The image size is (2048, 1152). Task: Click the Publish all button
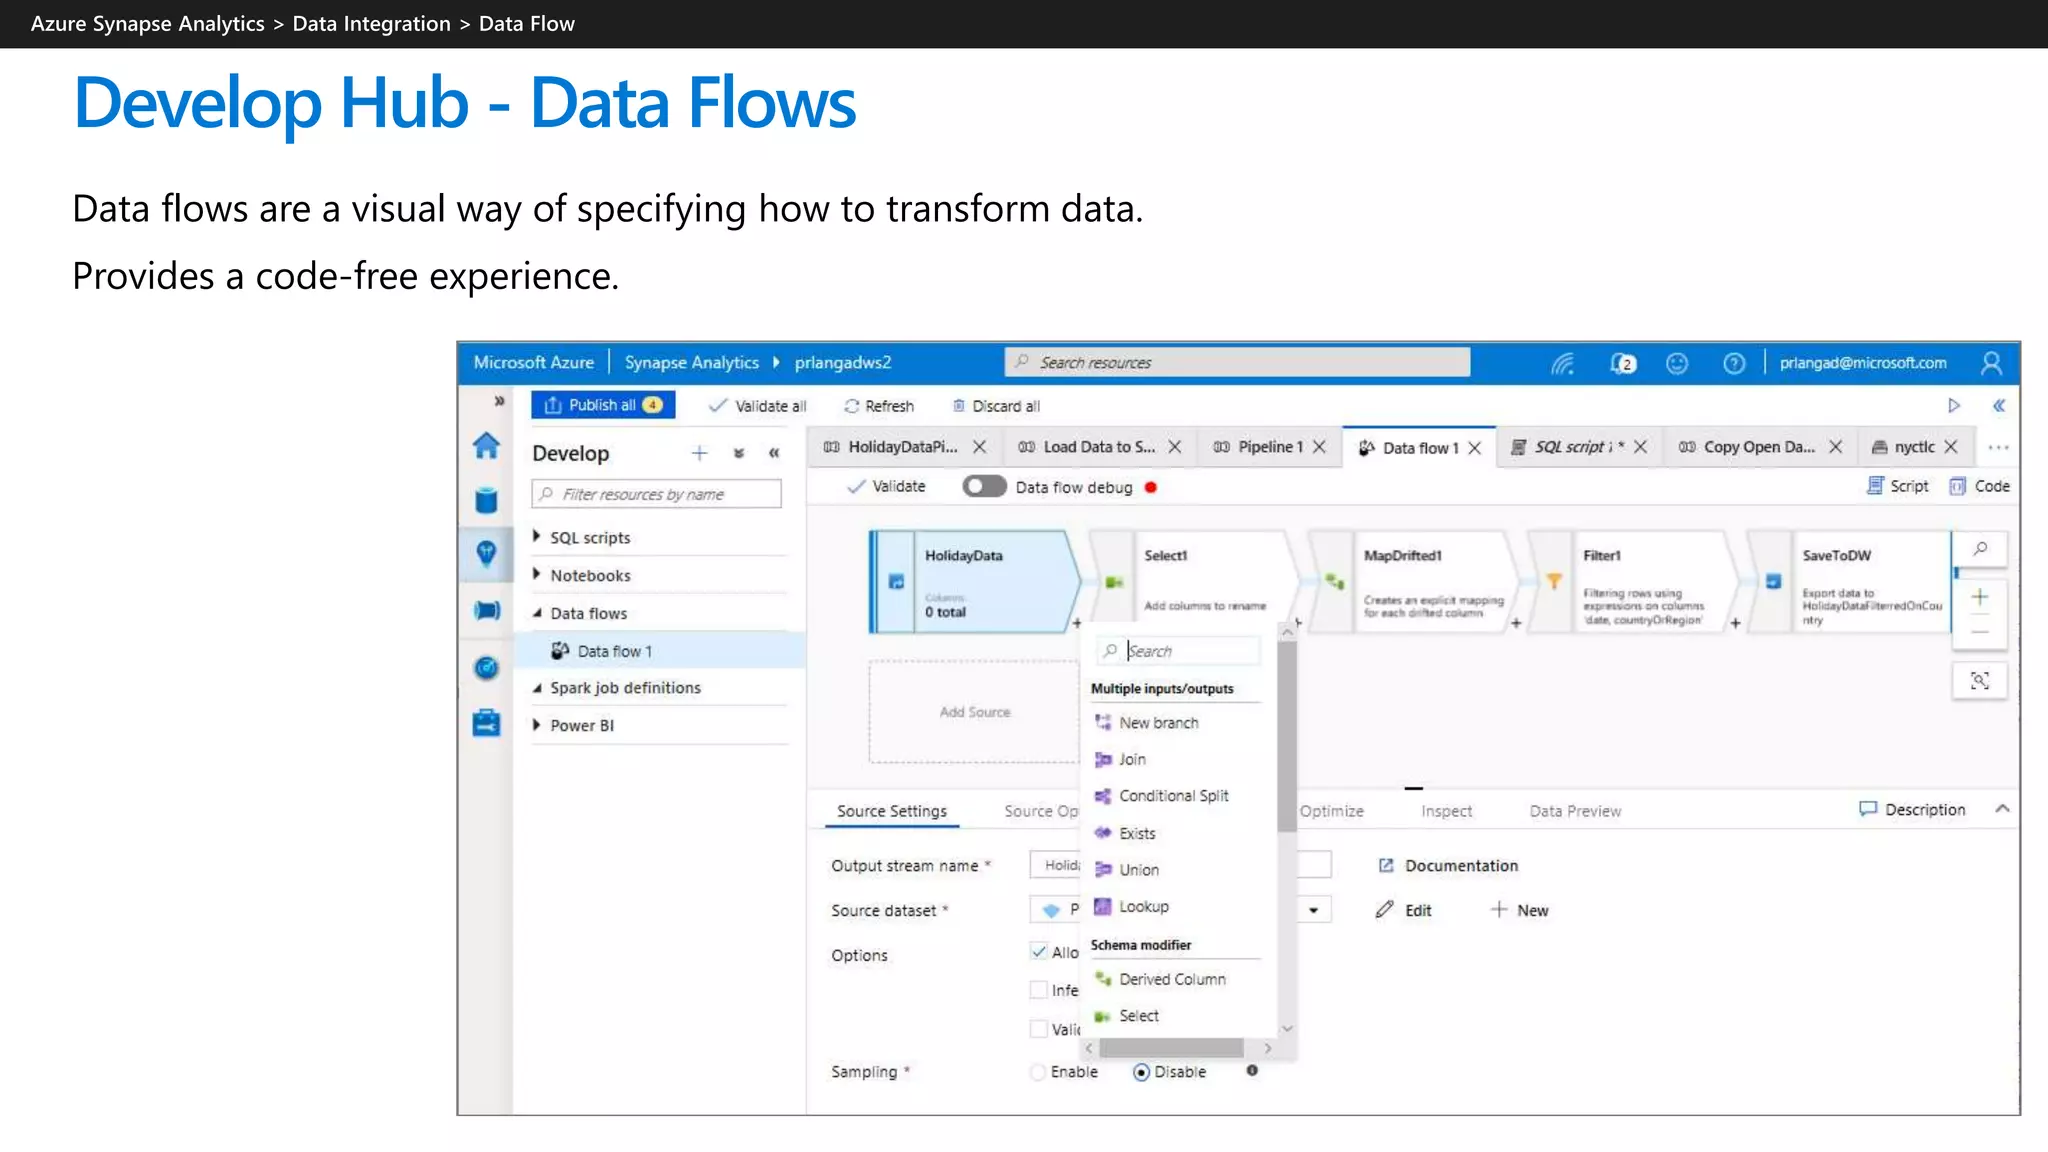tap(603, 405)
